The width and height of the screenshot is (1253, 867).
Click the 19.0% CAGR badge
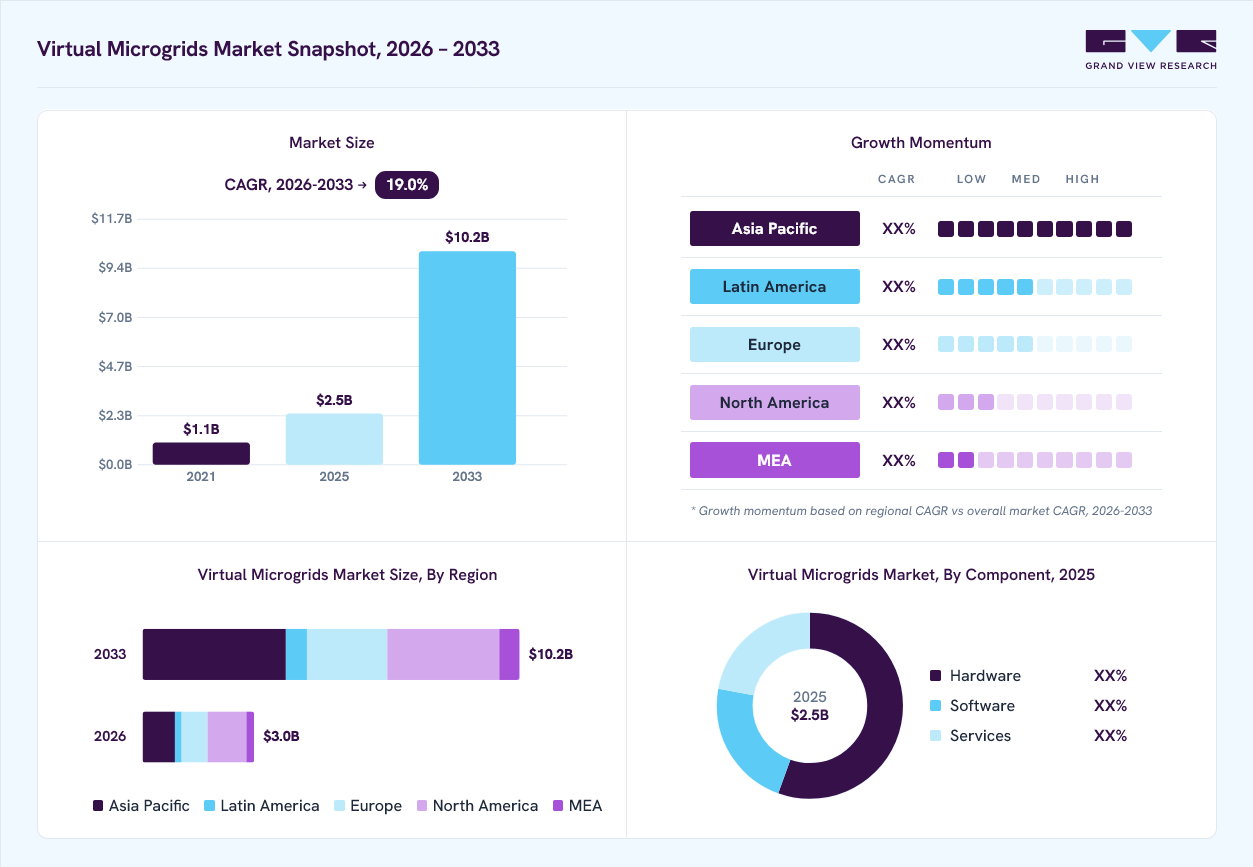(407, 185)
